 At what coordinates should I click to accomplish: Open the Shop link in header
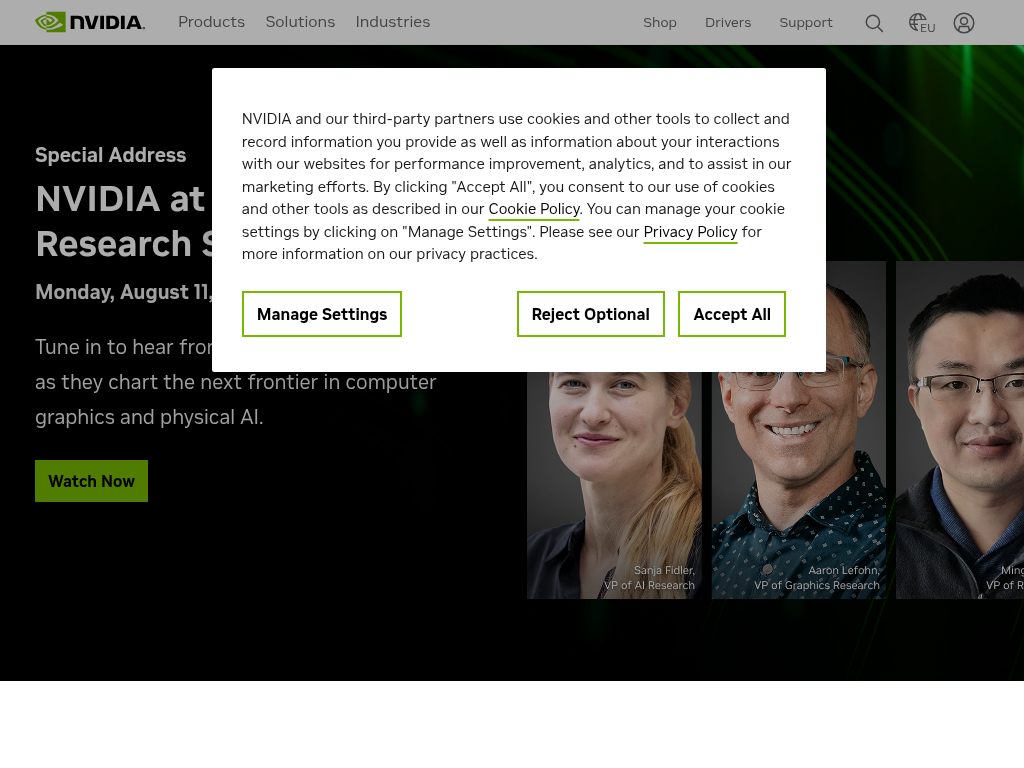tap(660, 22)
